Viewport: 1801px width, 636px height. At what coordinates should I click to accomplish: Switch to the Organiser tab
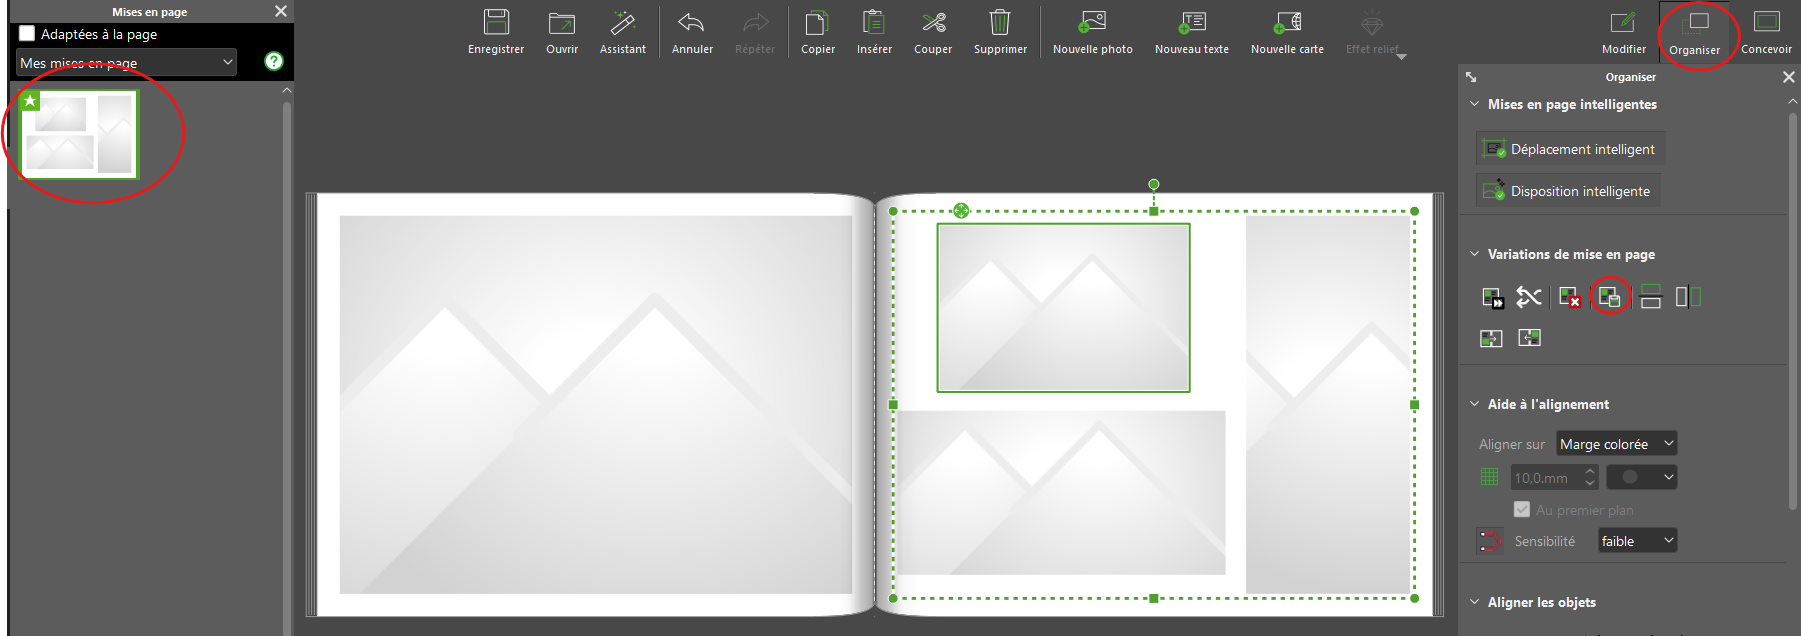pyautogui.click(x=1695, y=32)
